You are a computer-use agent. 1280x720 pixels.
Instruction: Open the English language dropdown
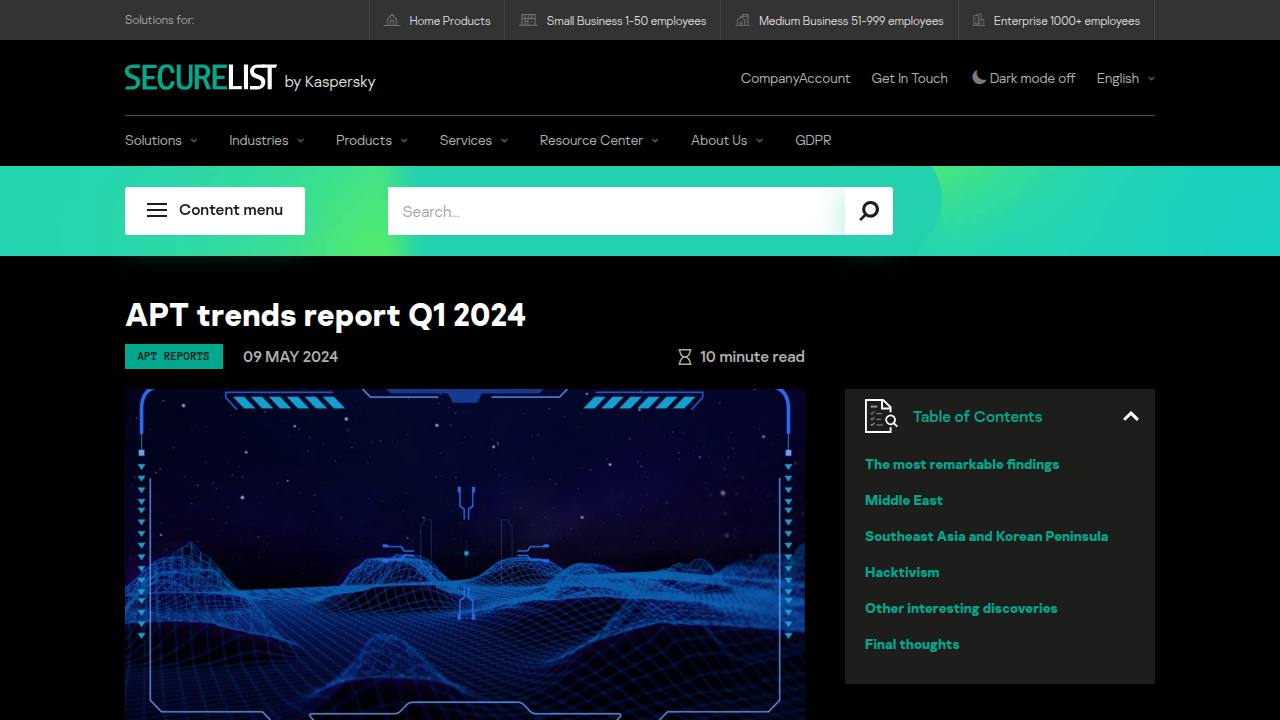[x=1125, y=78]
